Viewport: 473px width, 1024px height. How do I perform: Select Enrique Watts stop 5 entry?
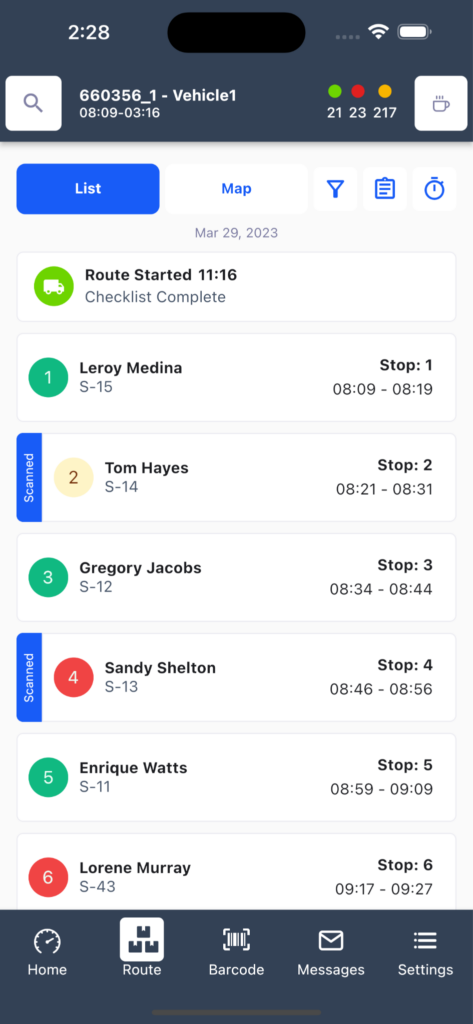(236, 777)
